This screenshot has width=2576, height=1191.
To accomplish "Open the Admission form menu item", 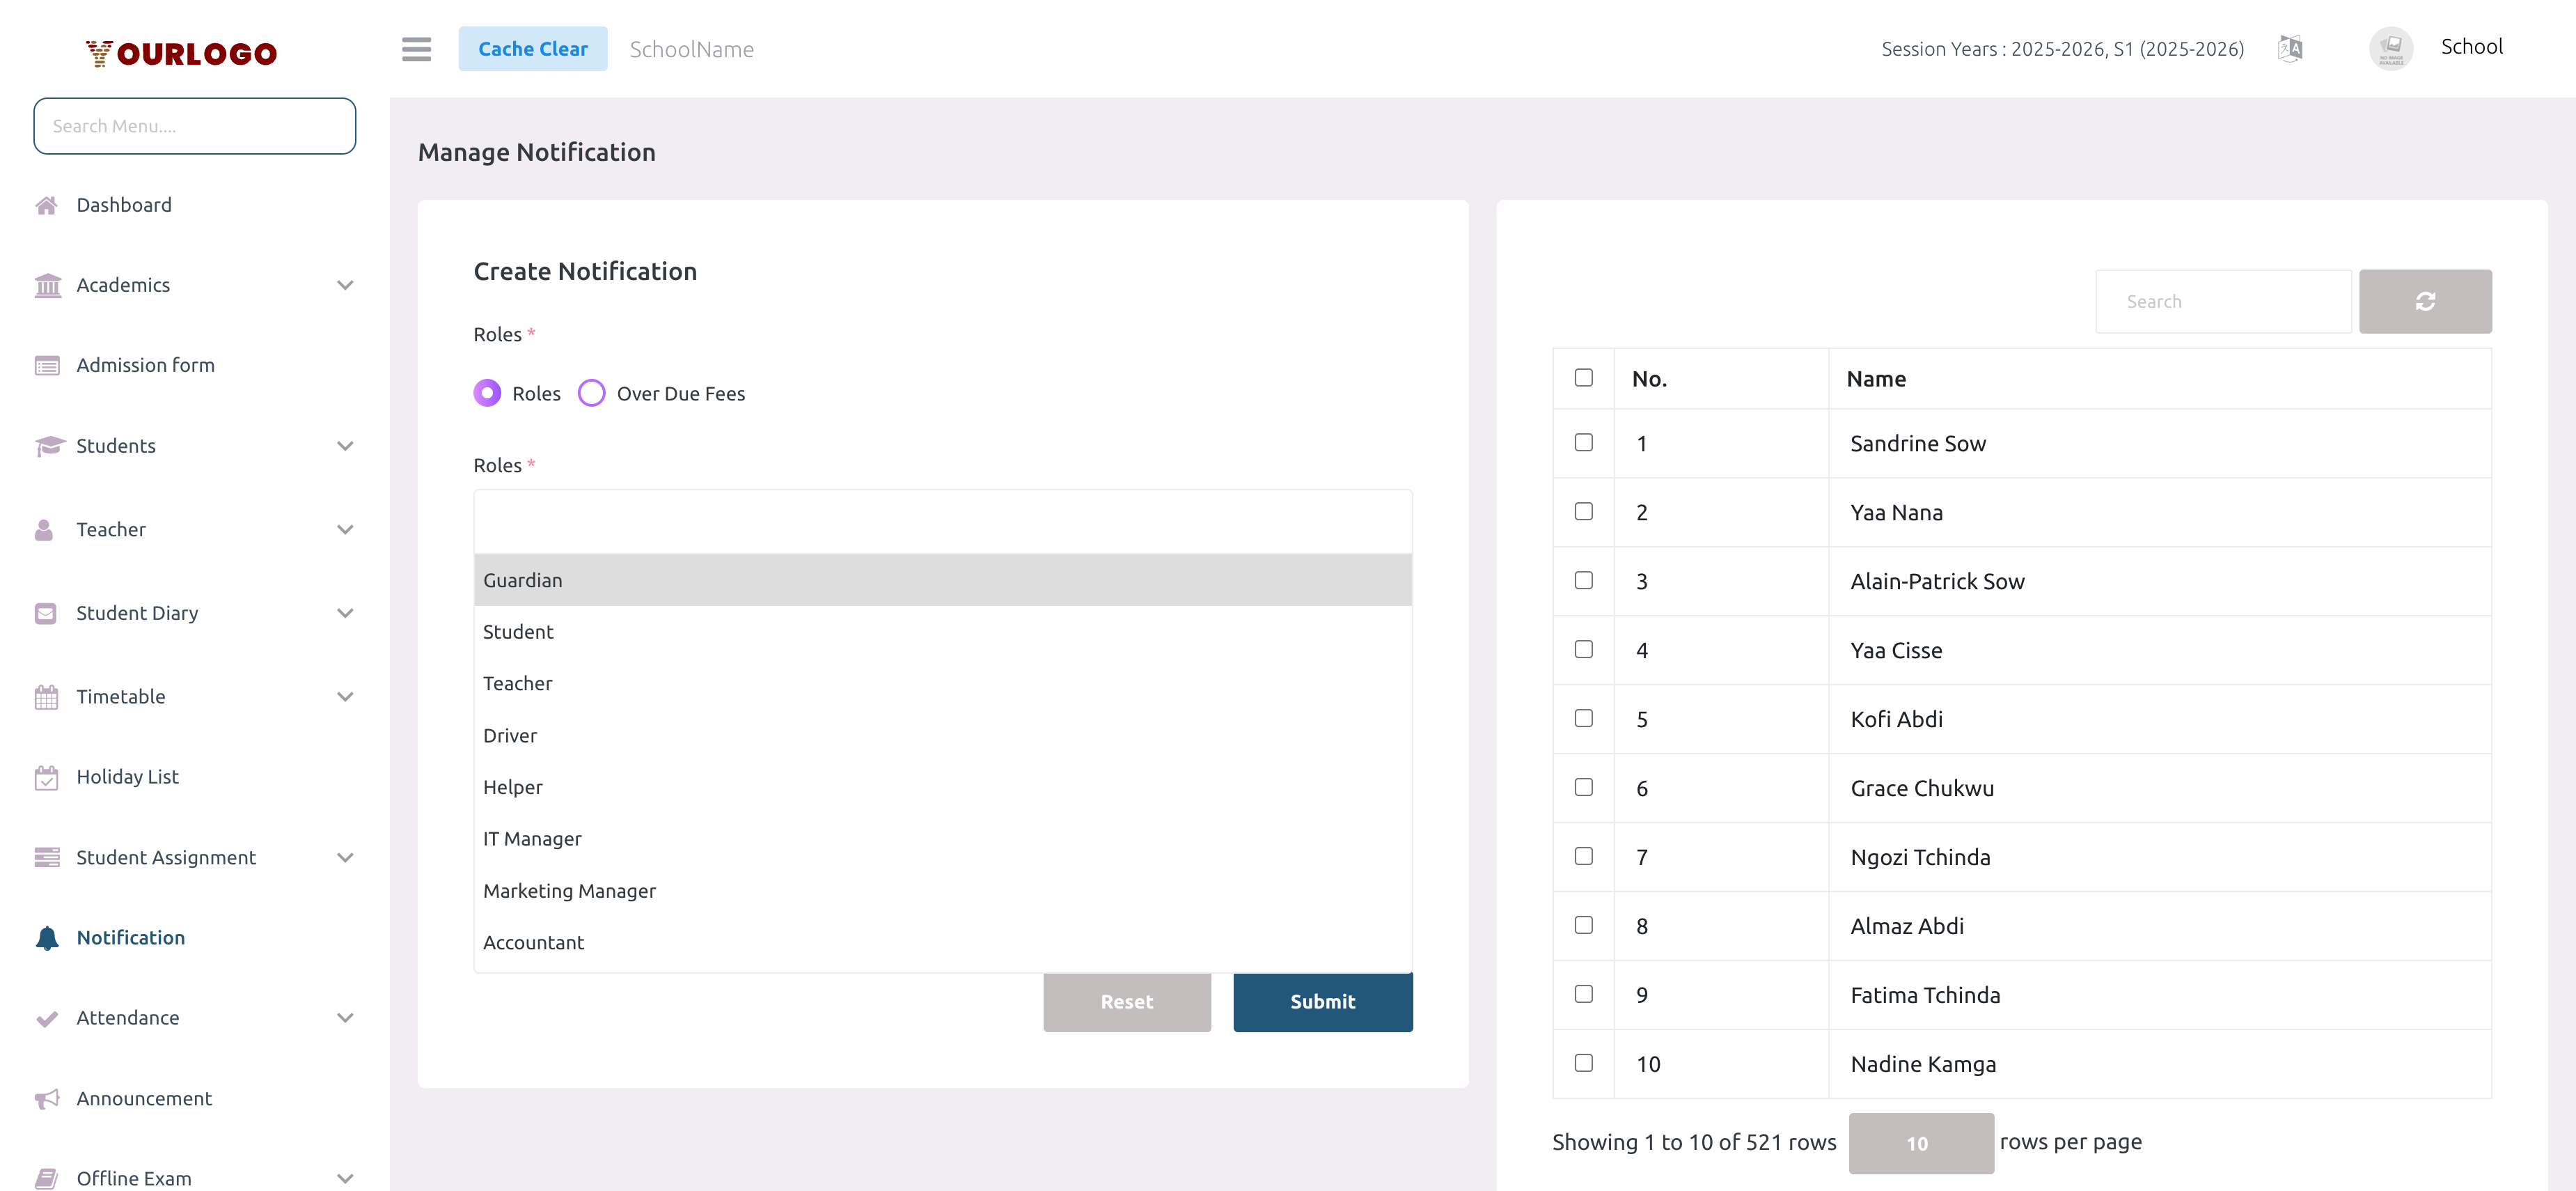I will click(145, 365).
